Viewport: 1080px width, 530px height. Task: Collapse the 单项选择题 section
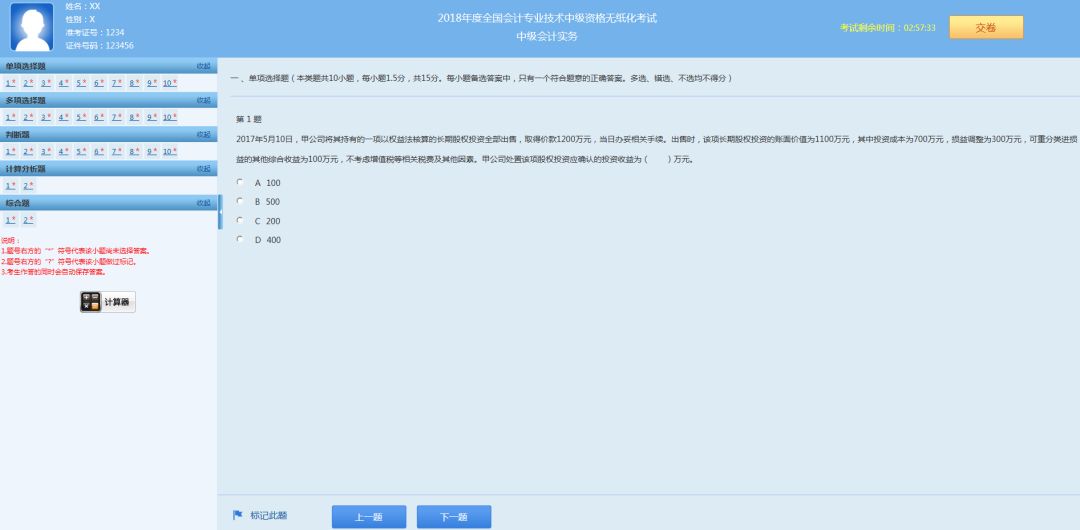pyautogui.click(x=203, y=66)
